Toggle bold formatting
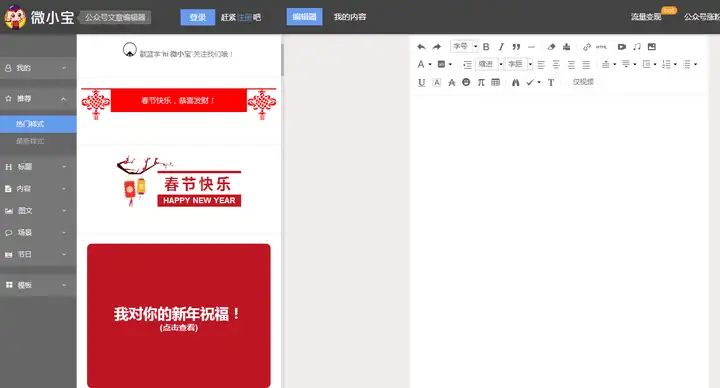The image size is (720, 388). click(x=486, y=47)
